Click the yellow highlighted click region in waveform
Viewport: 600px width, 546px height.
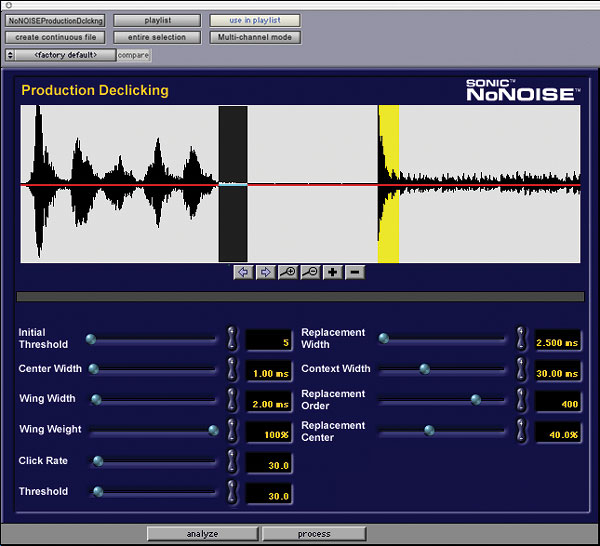389,184
